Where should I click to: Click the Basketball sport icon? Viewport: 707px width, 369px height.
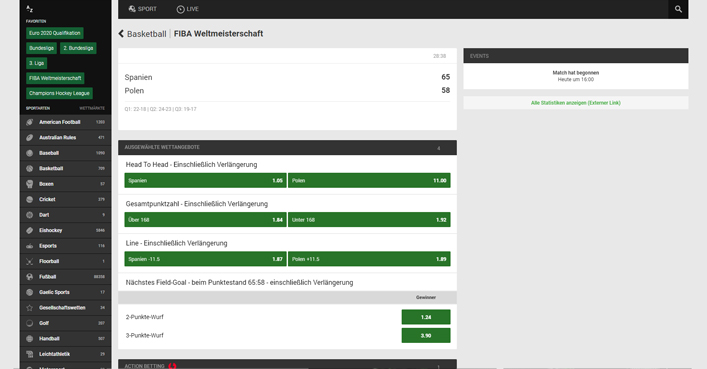30,169
